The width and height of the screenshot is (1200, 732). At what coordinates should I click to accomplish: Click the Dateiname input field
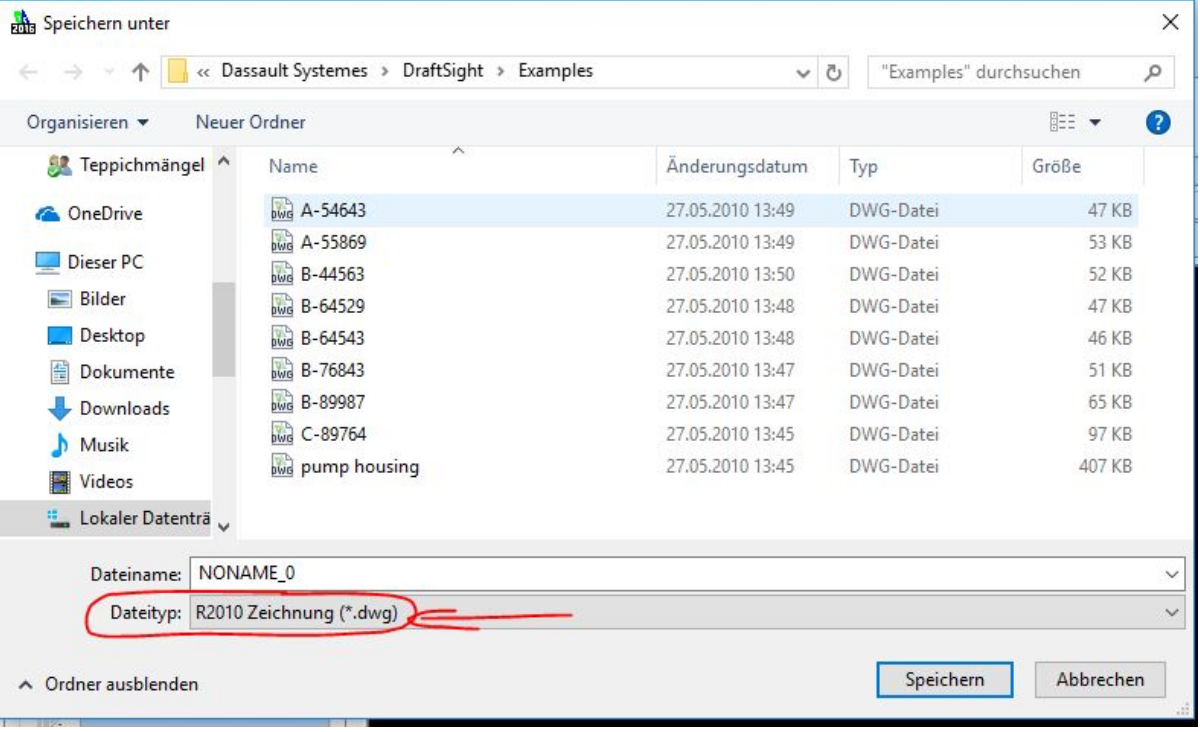675,574
